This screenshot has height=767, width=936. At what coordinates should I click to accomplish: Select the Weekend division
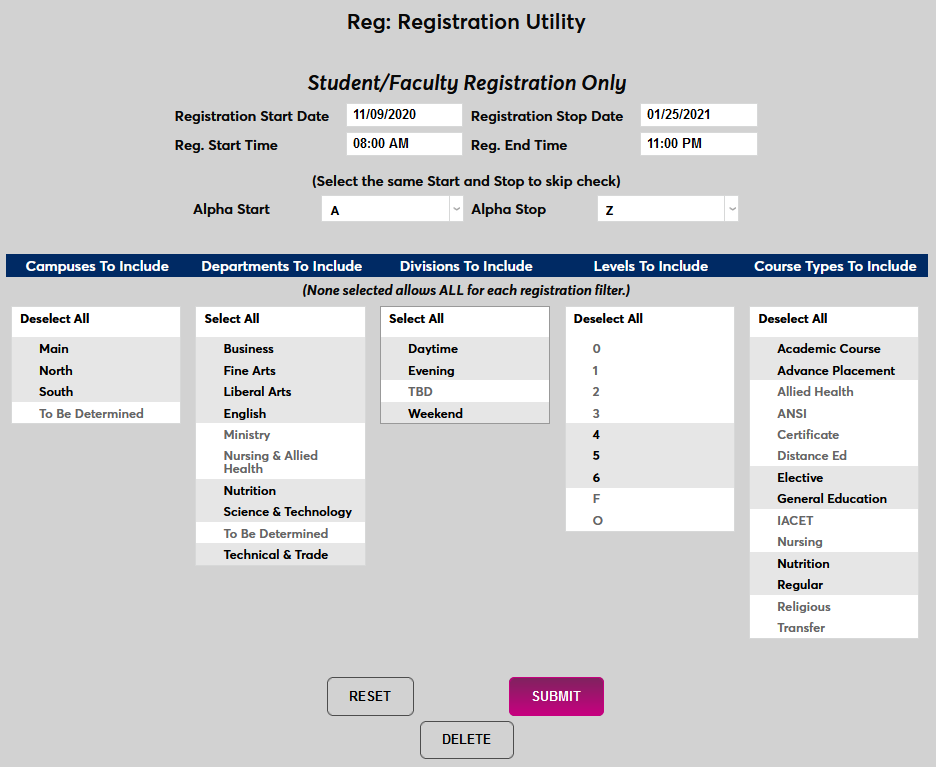coord(435,413)
